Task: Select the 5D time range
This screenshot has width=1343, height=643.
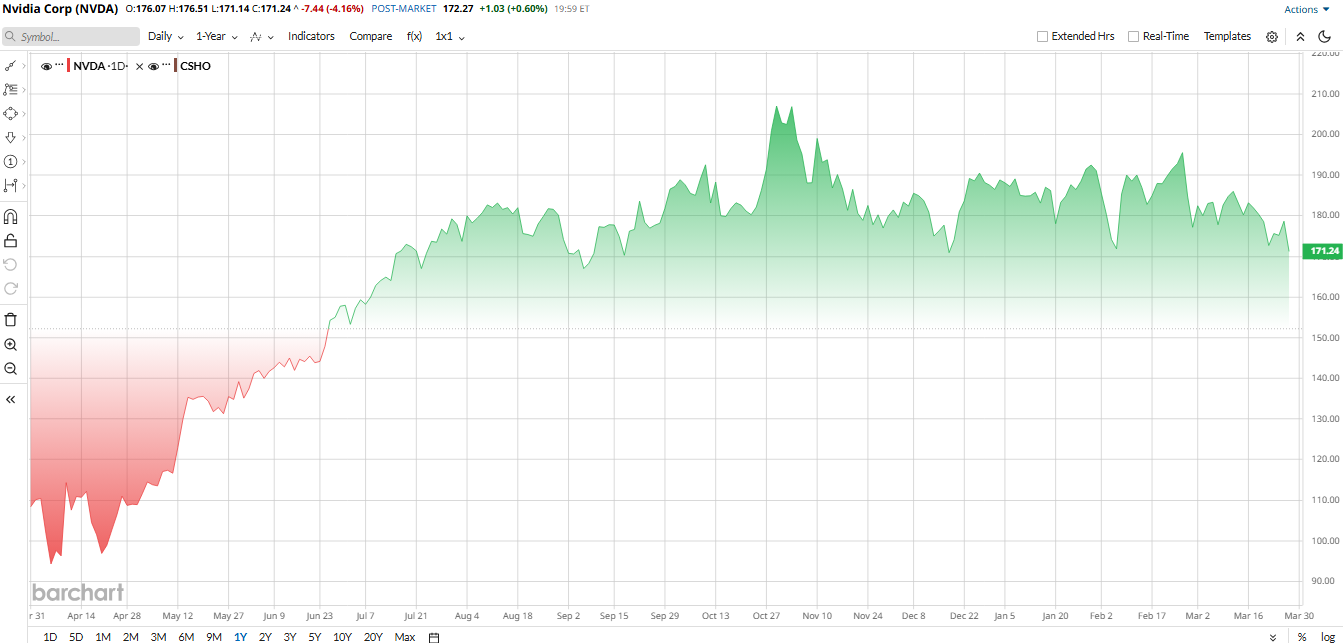Action: tap(76, 637)
